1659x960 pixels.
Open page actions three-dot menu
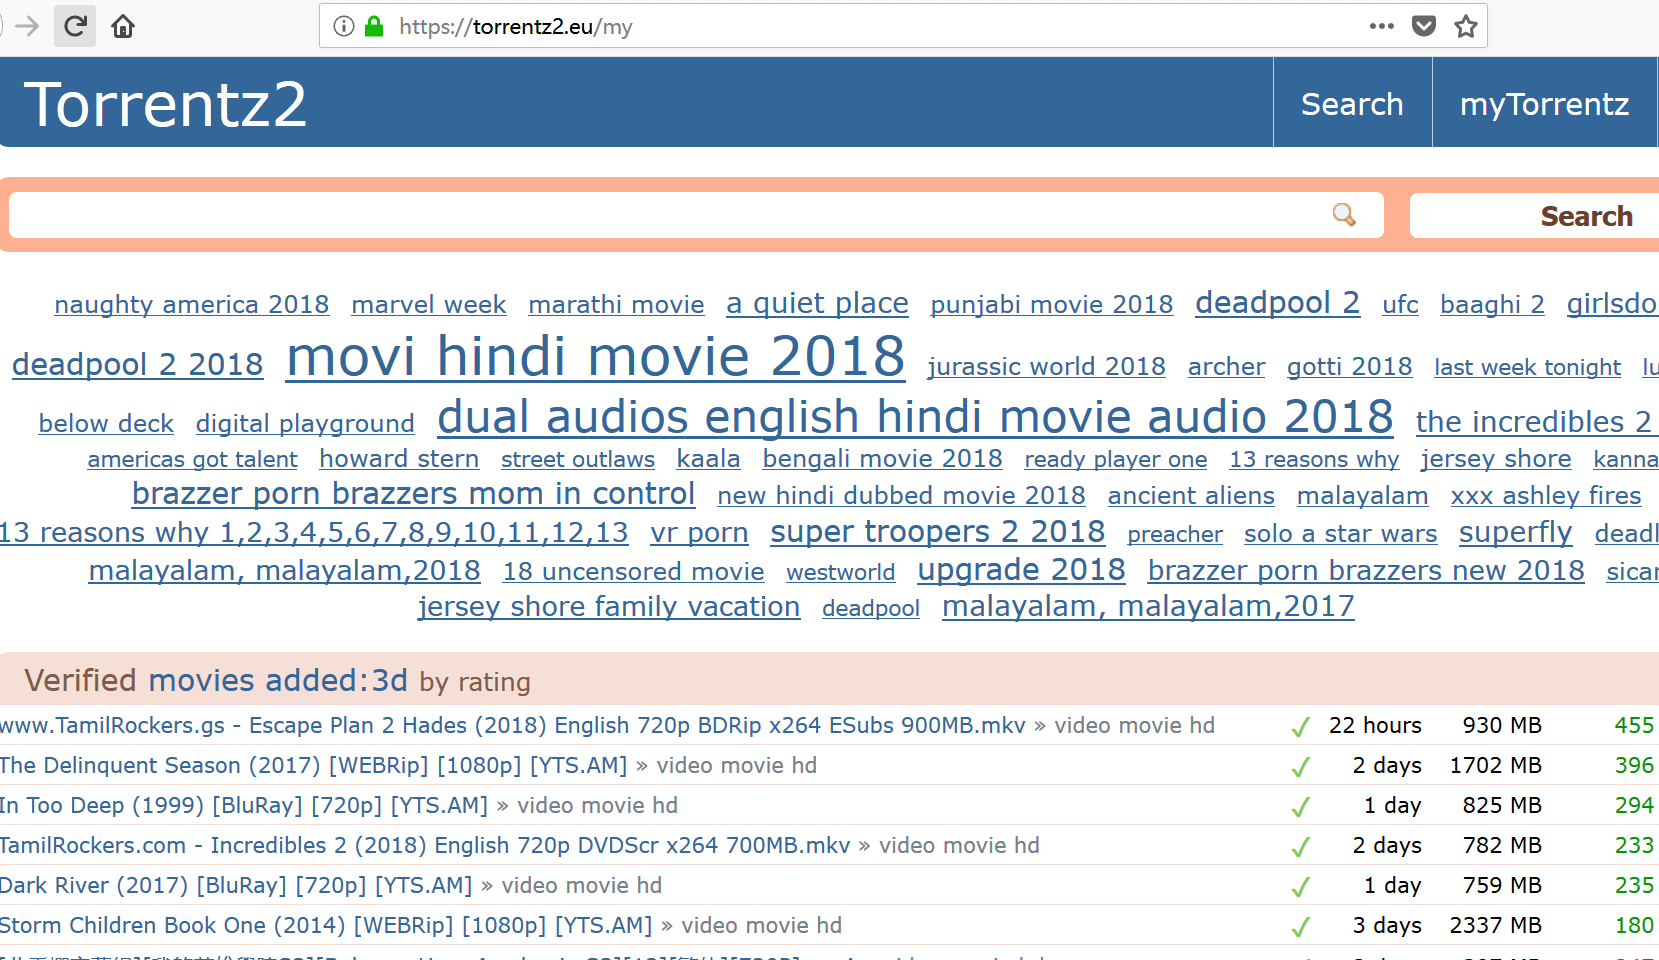click(x=1382, y=26)
